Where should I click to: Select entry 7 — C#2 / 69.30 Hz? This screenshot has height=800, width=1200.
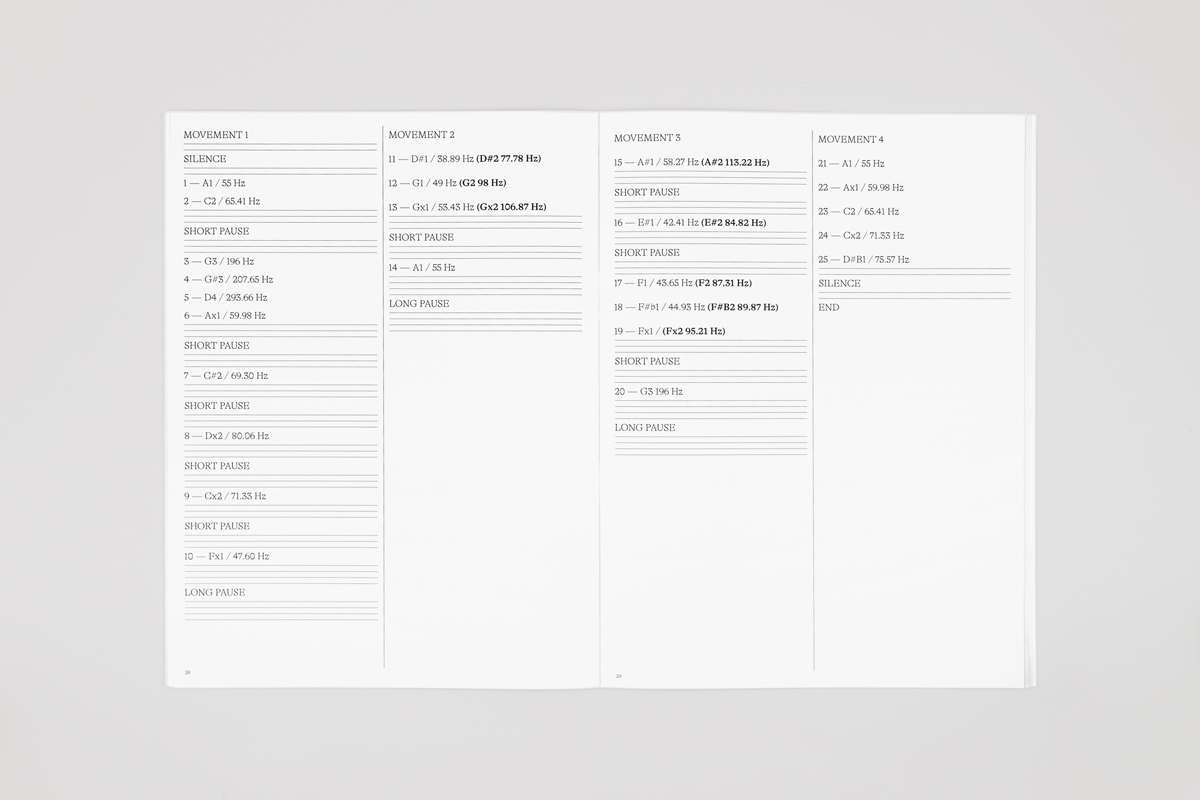pos(226,376)
